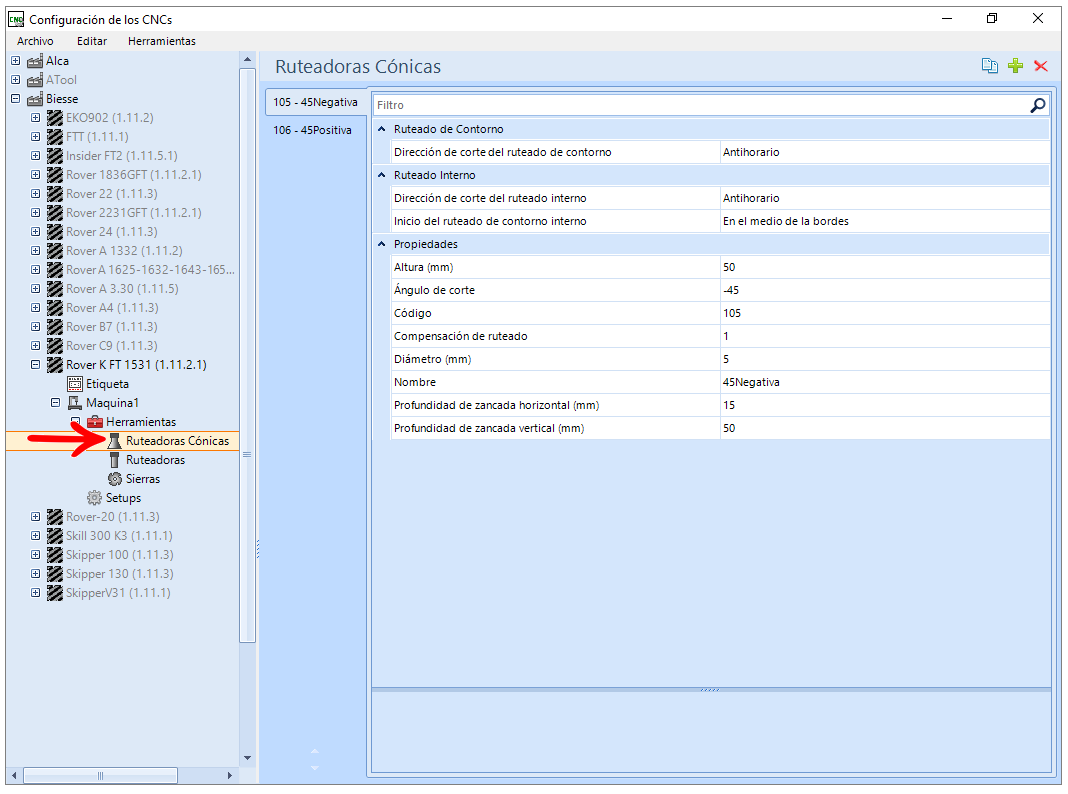Click the SkipperV31 machine icon

pyautogui.click(x=54, y=593)
